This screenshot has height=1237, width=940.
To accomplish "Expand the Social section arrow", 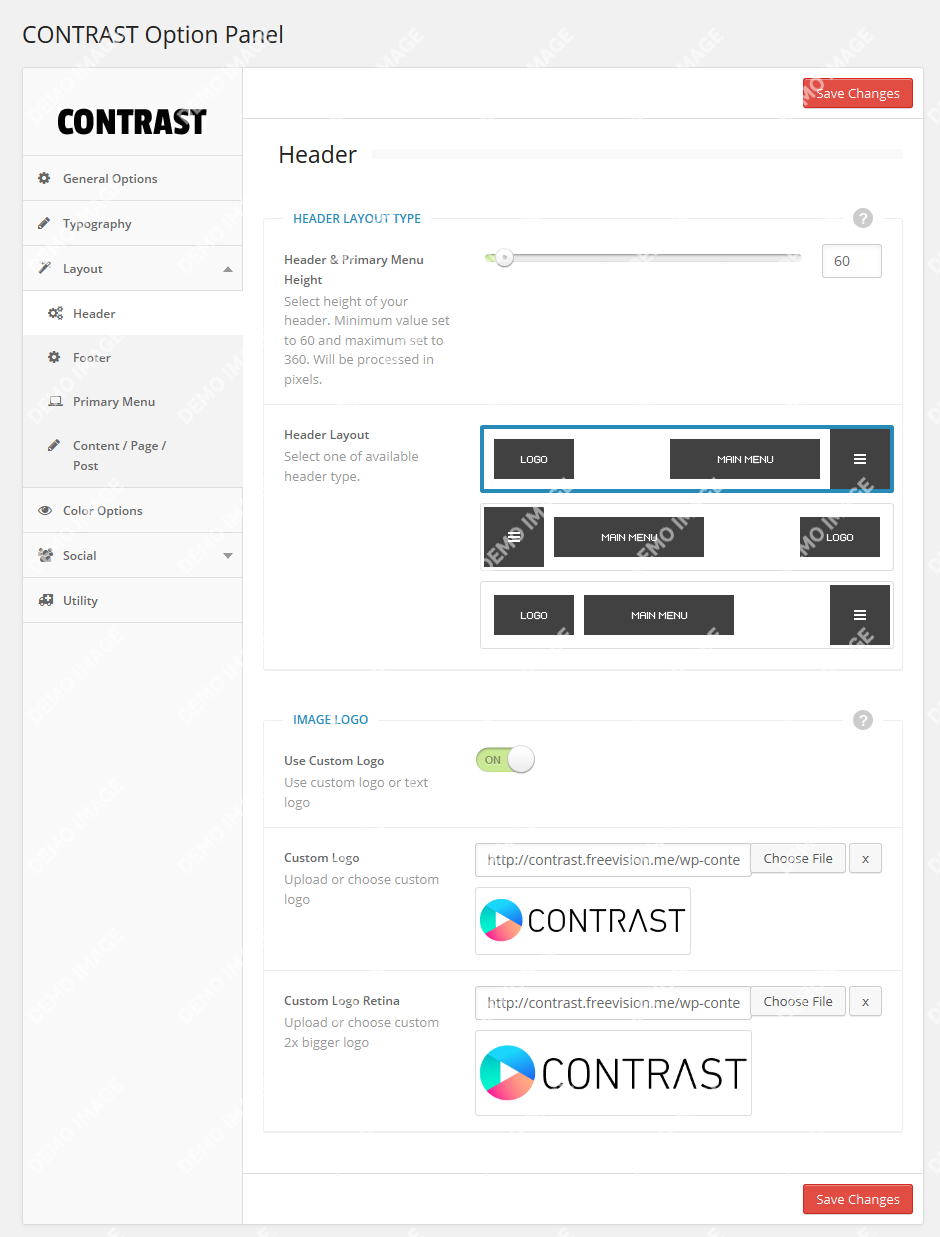I will [x=228, y=556].
